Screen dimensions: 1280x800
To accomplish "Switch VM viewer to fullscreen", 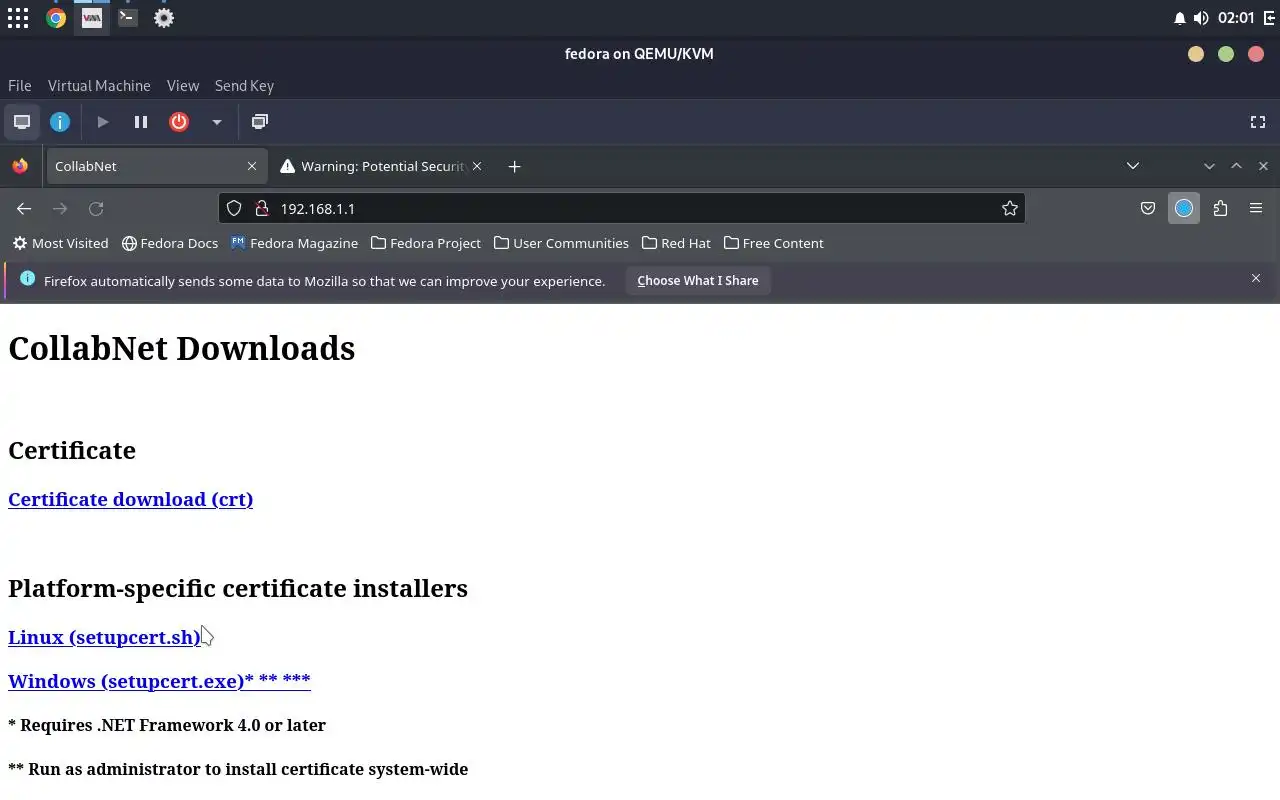I will (1258, 122).
